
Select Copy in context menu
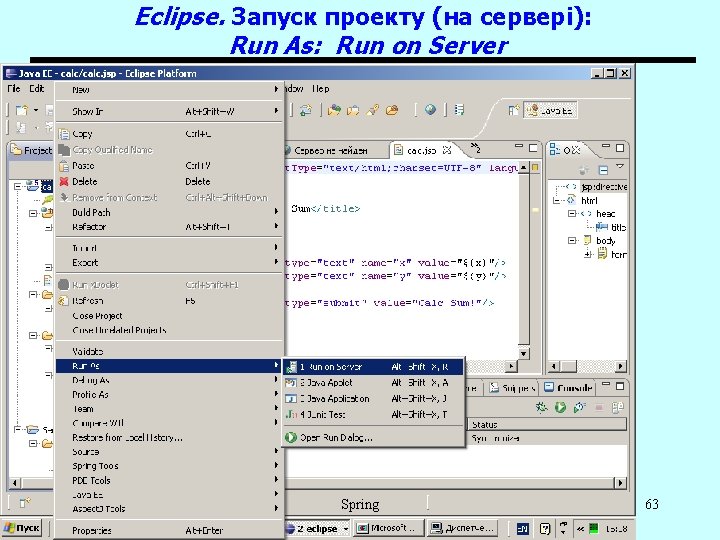pyautogui.click(x=169, y=134)
